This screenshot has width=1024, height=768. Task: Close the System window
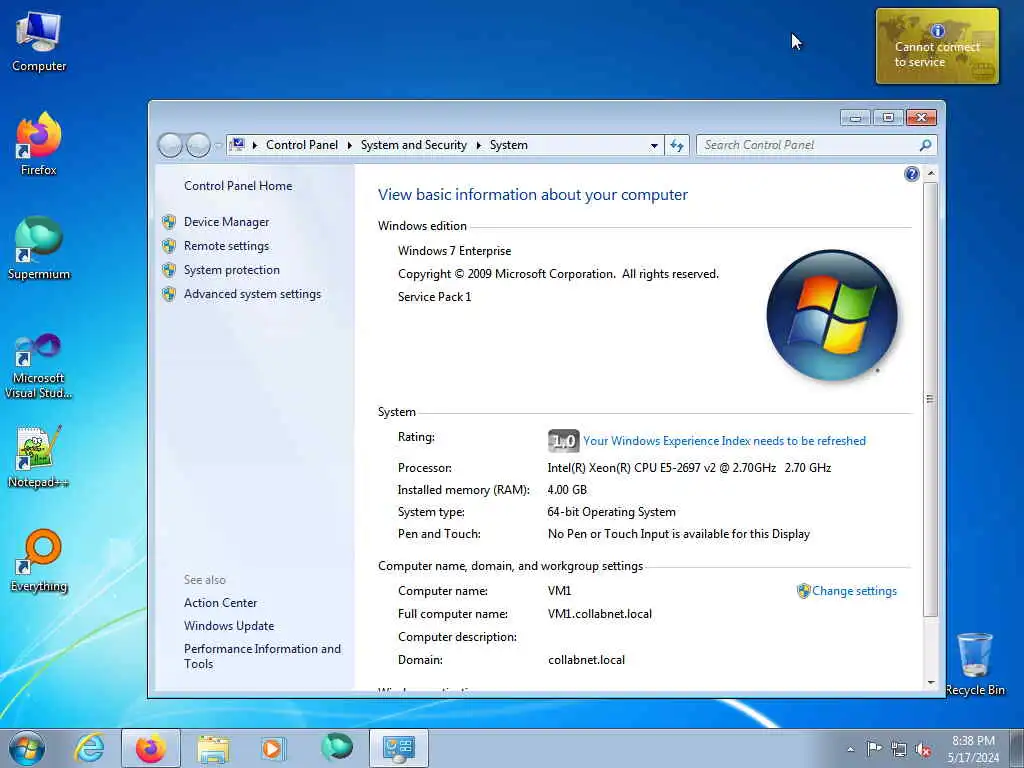[x=921, y=118]
